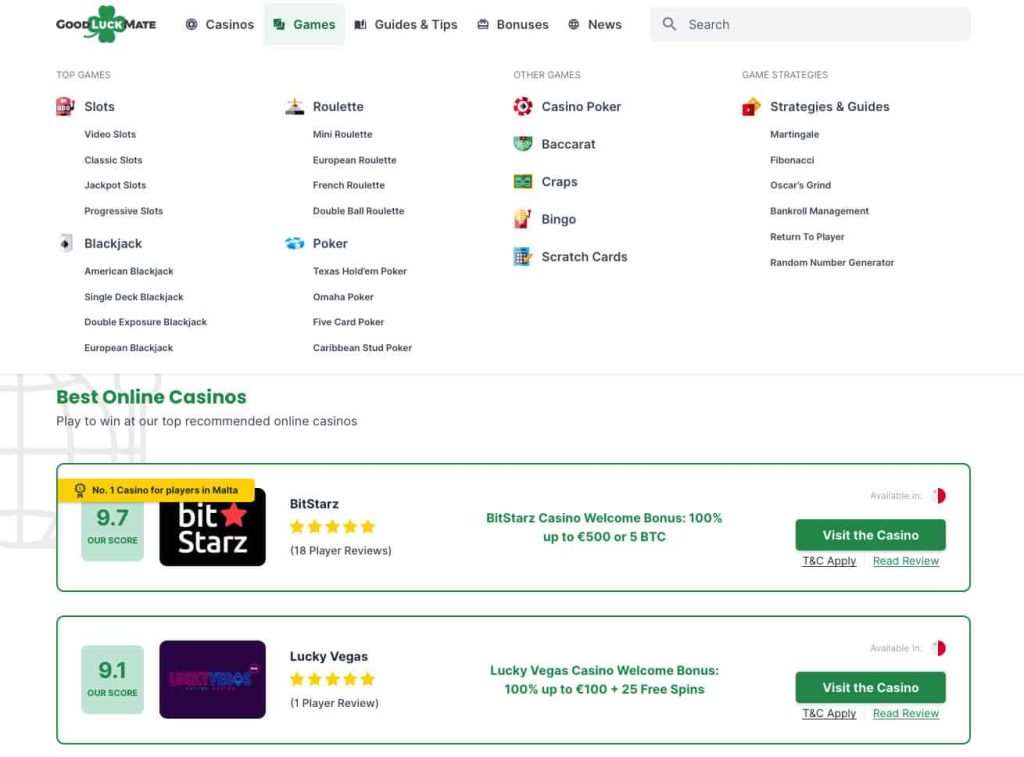Click the BitStarz logo thumbnail
1024x757 pixels.
pyautogui.click(x=212, y=527)
